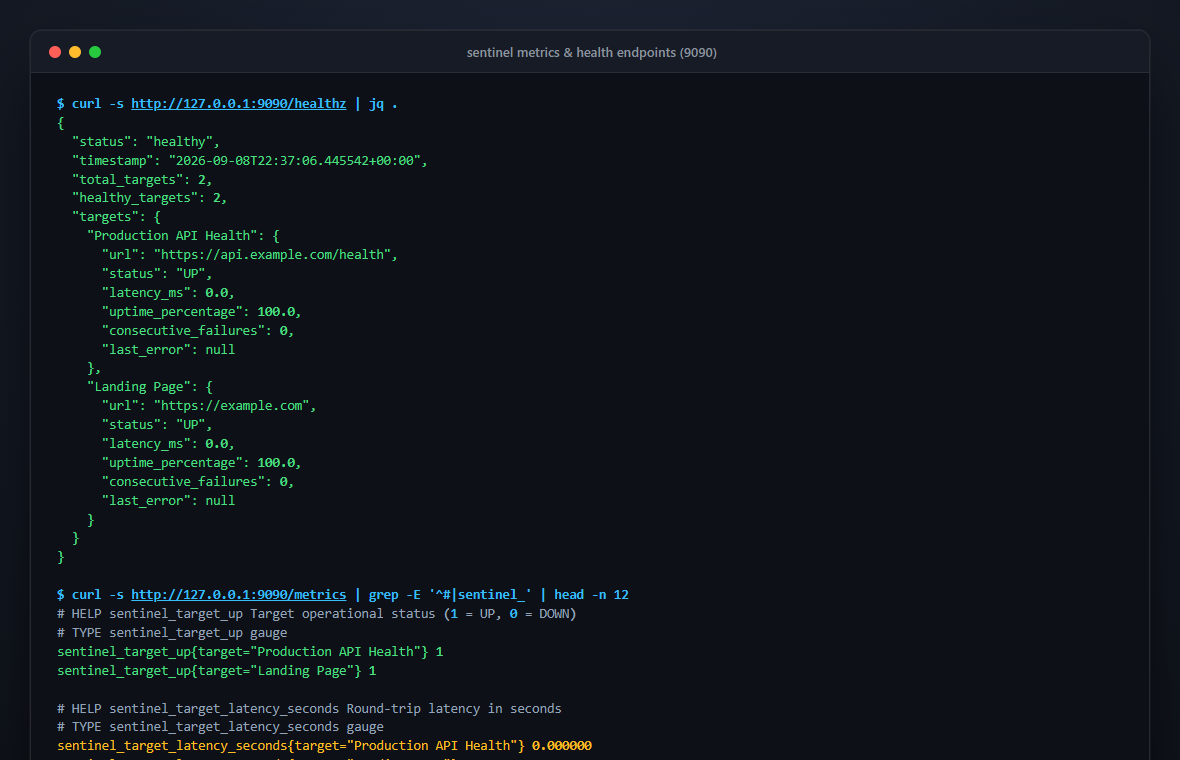Click consecutive_failures under Production API Health

pos(198,330)
